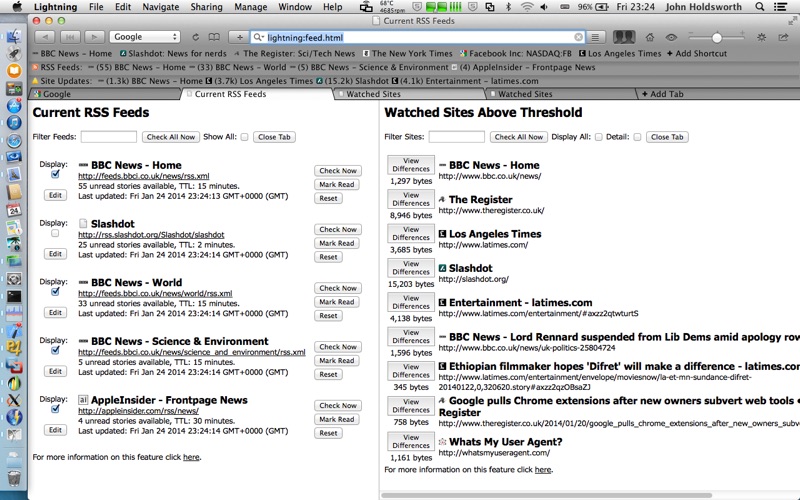Viewport: 800px width, 500px height.
Task: Open the bookmarks book icon
Action: tap(214, 37)
